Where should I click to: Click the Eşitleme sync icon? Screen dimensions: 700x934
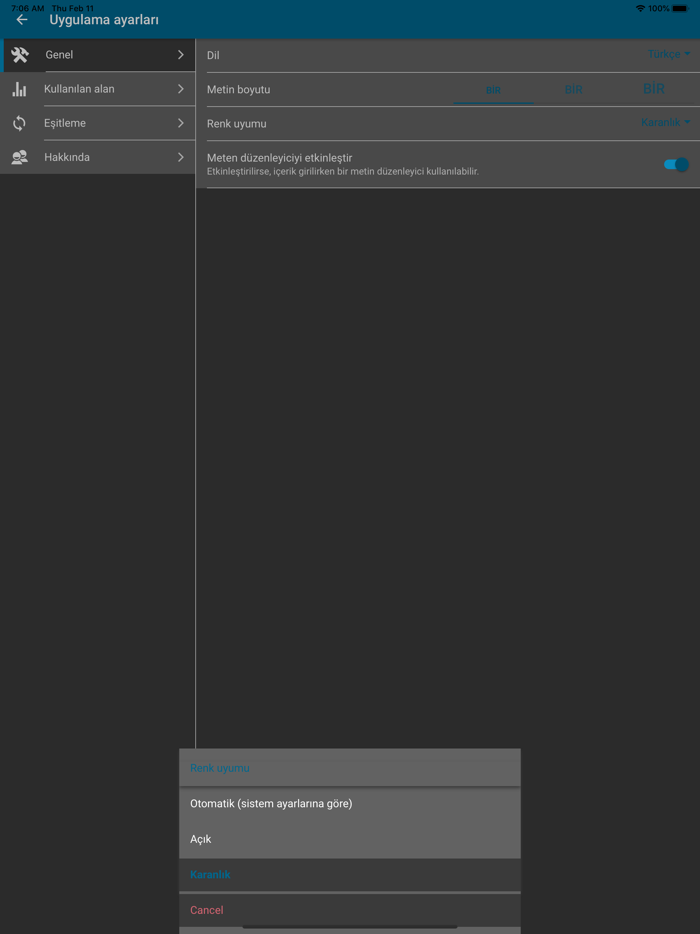(20, 123)
